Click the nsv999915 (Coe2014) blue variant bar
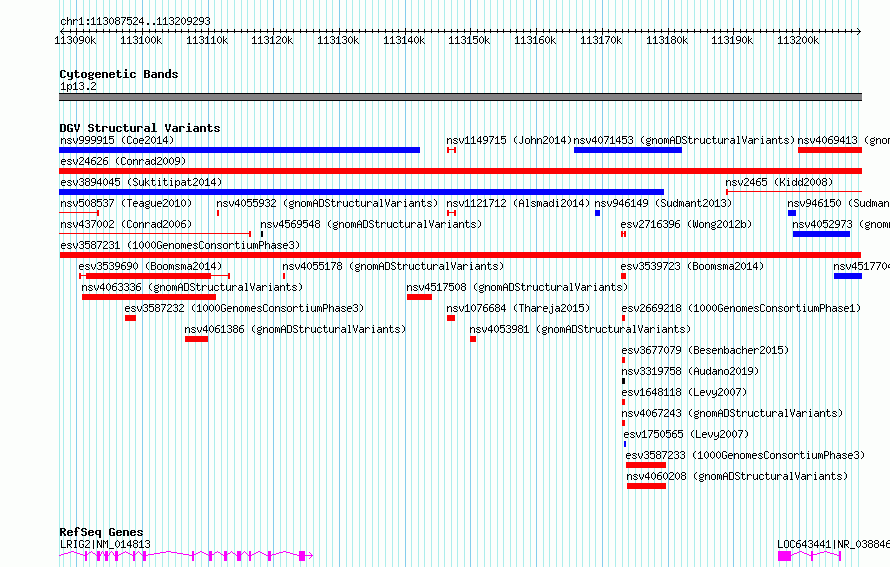Screen dimensions: 890x567 pyautogui.click(x=240, y=150)
